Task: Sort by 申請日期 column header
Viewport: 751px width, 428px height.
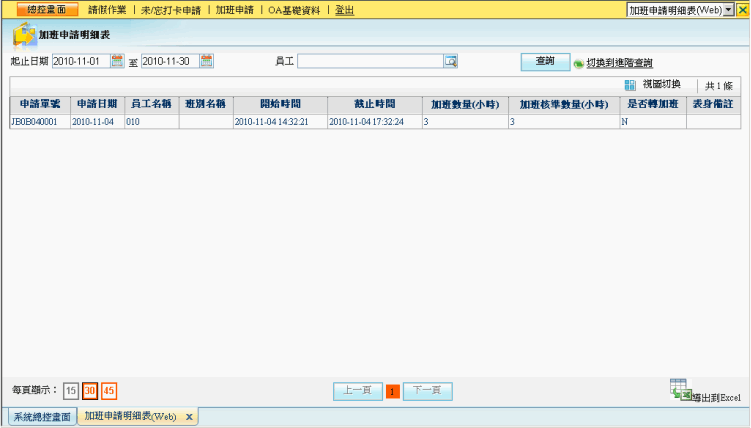Action: tap(97, 104)
